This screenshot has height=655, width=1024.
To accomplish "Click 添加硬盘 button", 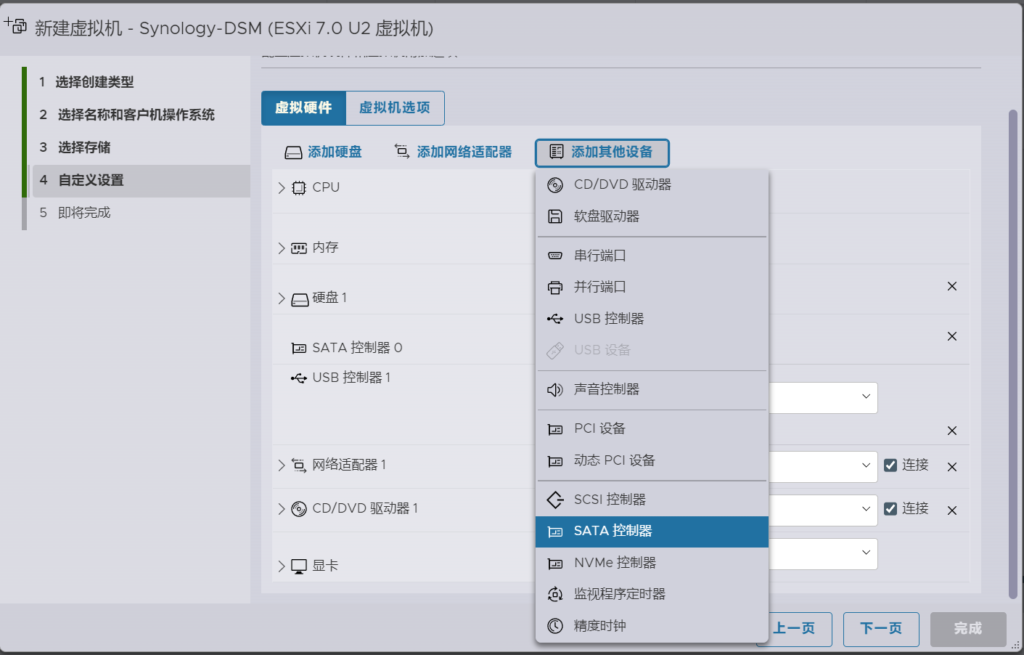I will tap(323, 152).
